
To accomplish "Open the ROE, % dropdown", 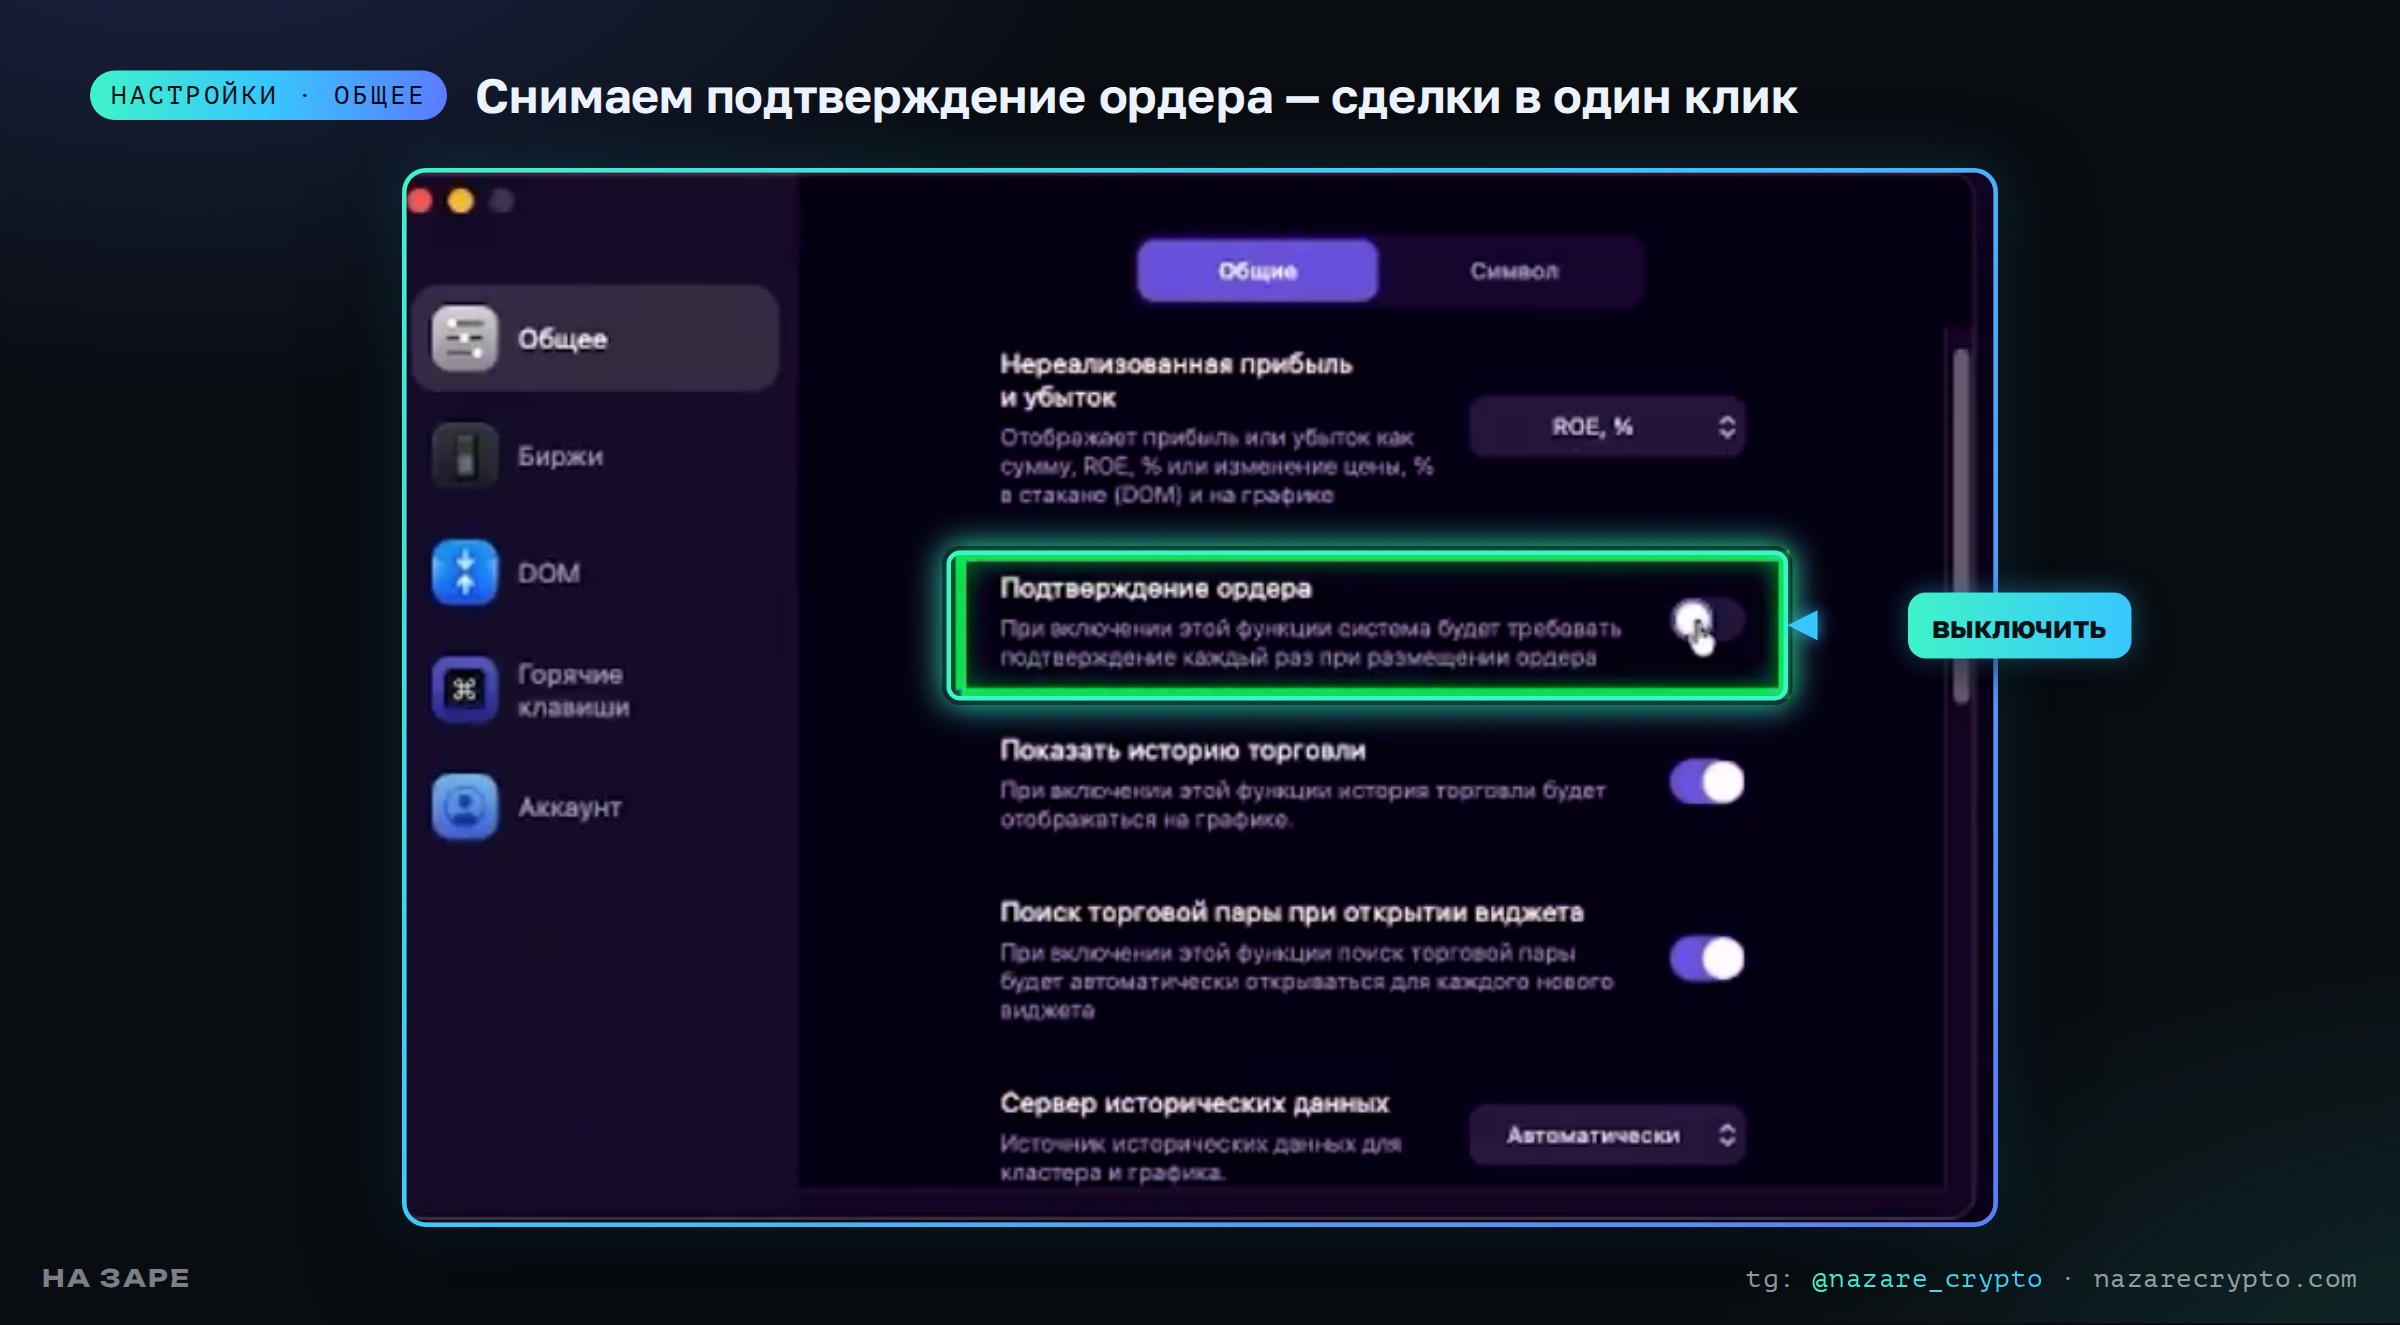I will [x=1607, y=427].
